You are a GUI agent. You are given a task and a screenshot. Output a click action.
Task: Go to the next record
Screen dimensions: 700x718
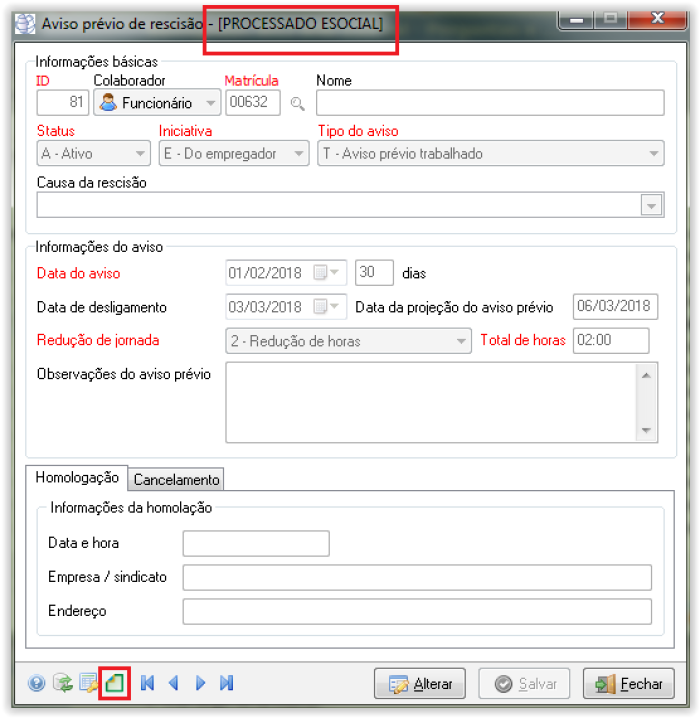pos(200,684)
